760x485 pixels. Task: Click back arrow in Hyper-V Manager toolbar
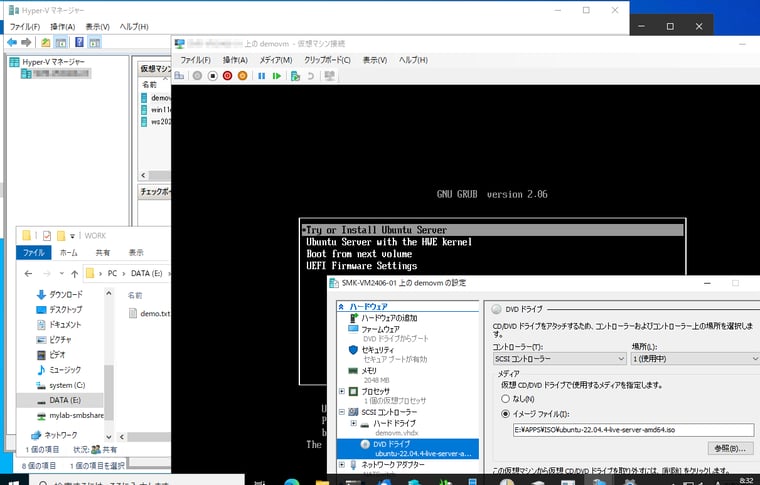pyautogui.click(x=12, y=43)
